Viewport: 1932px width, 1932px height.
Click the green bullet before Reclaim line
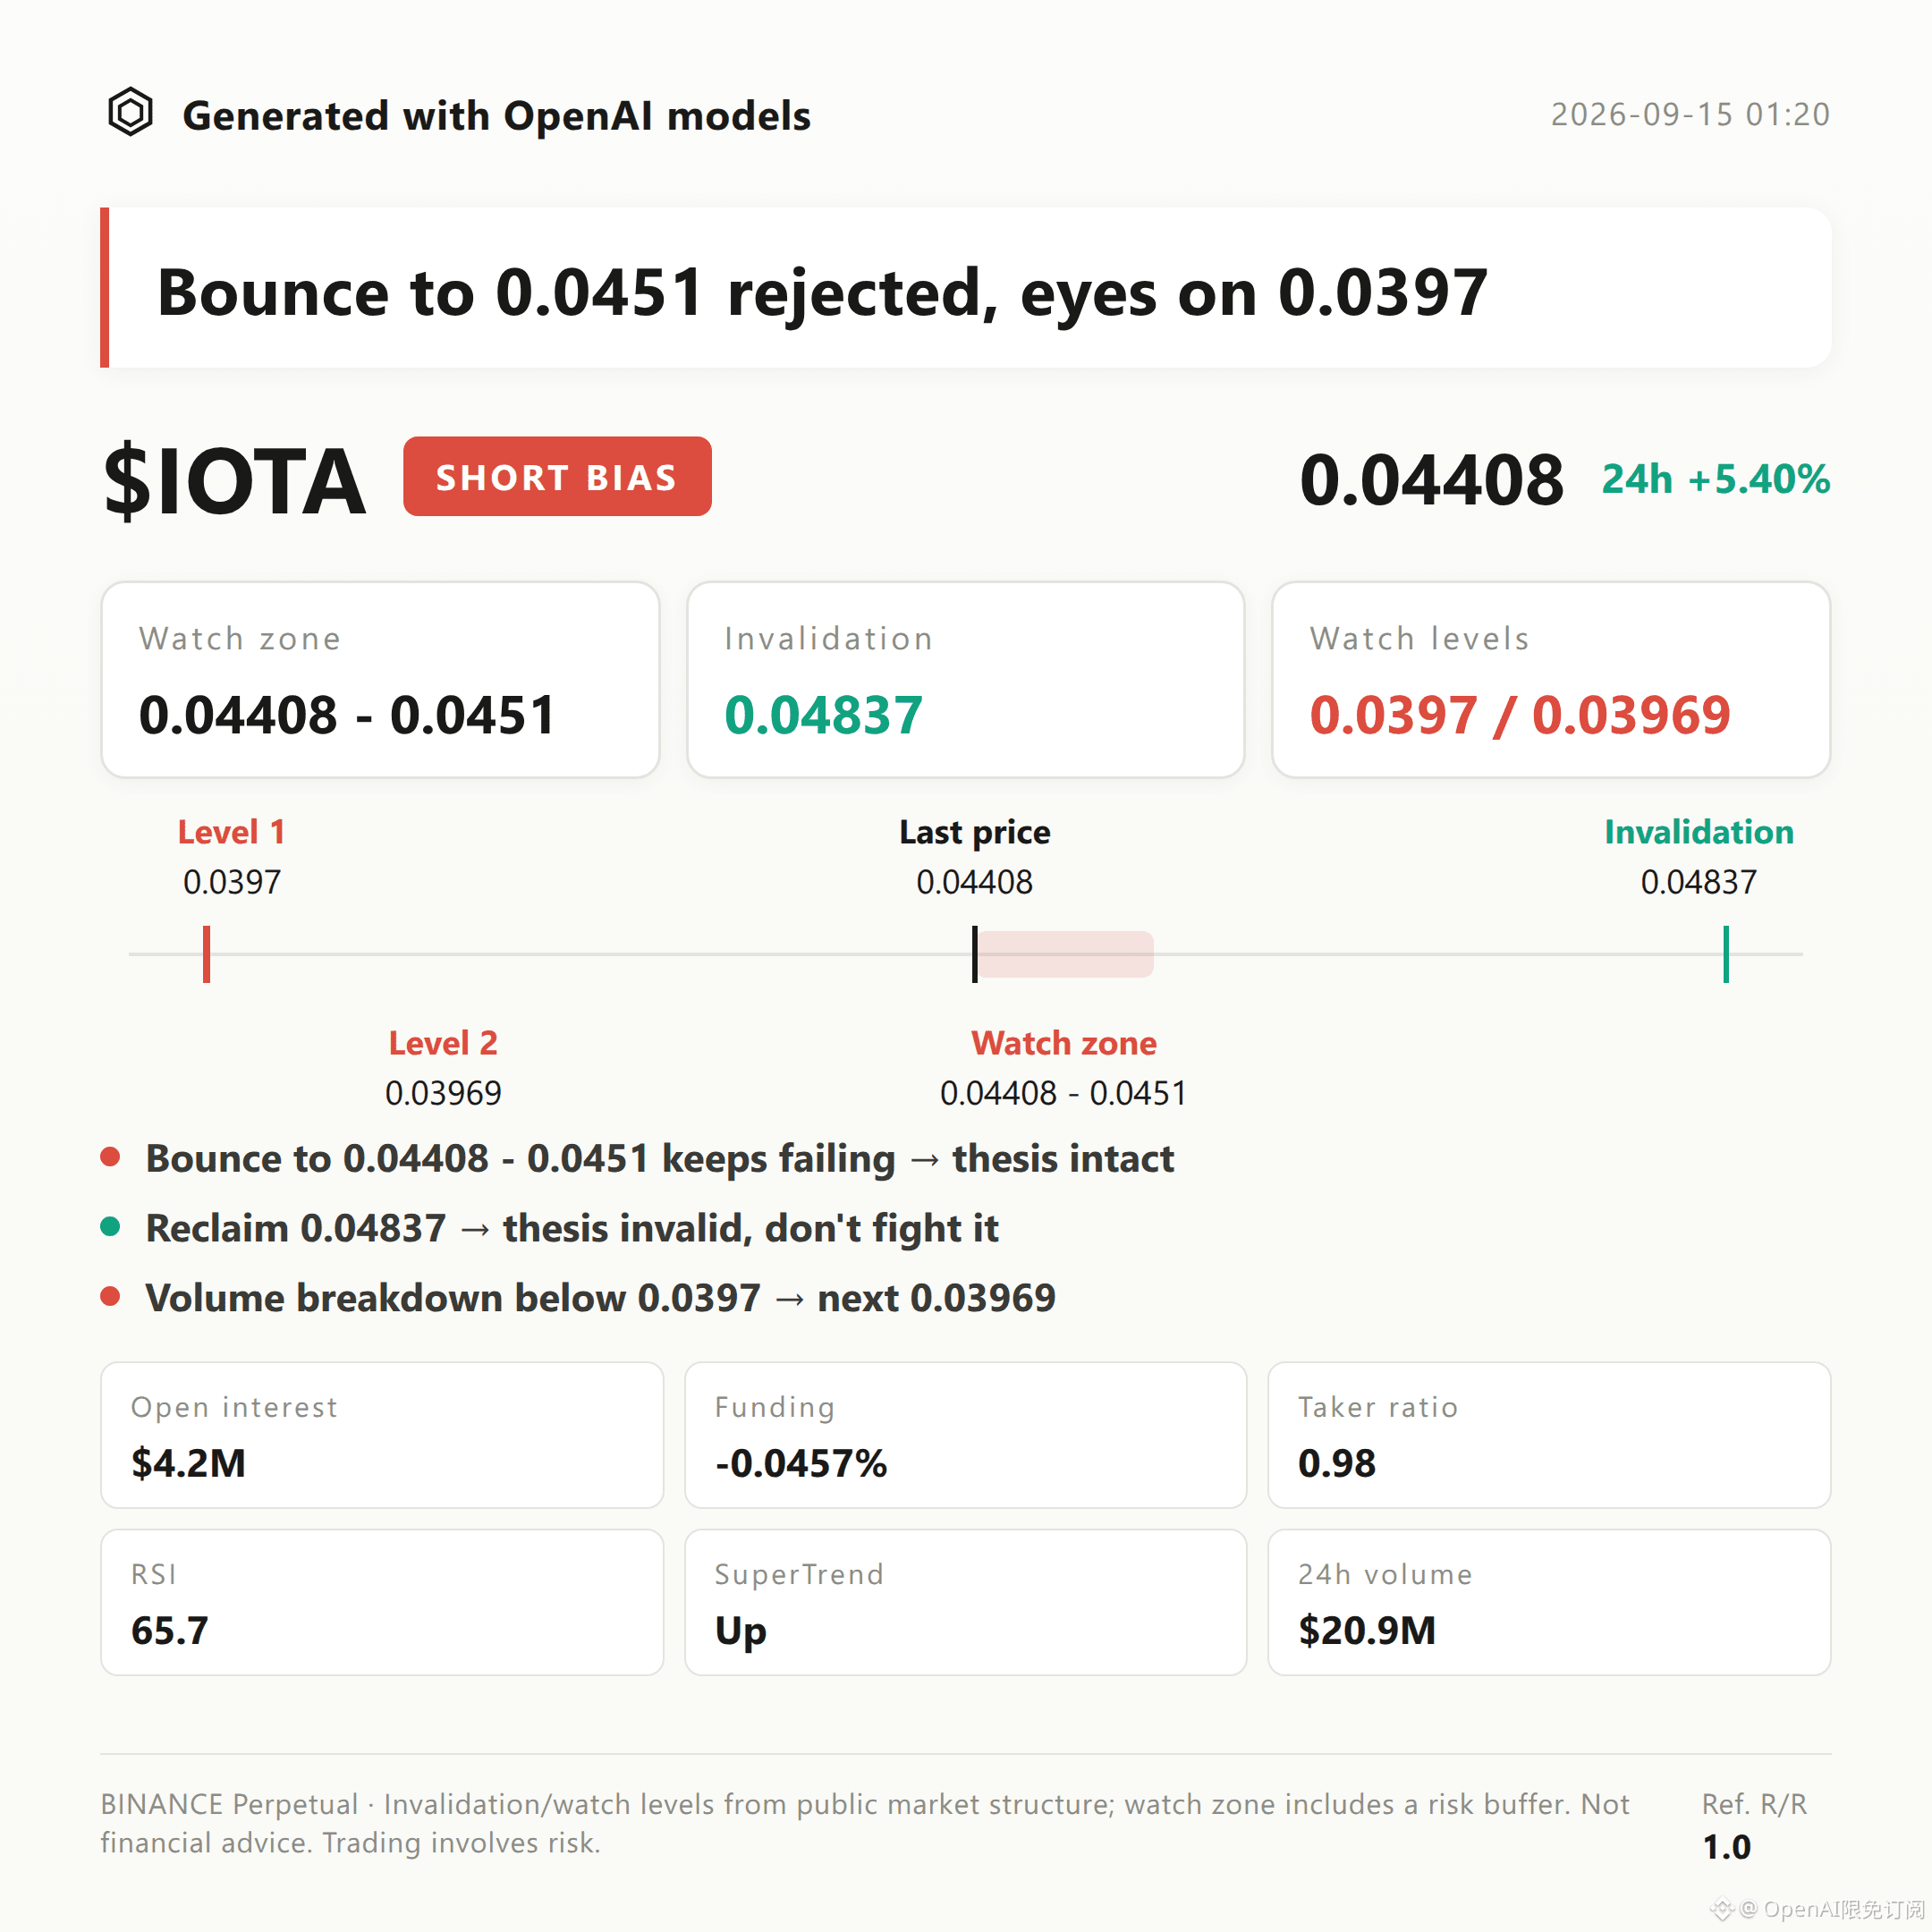tap(111, 1227)
